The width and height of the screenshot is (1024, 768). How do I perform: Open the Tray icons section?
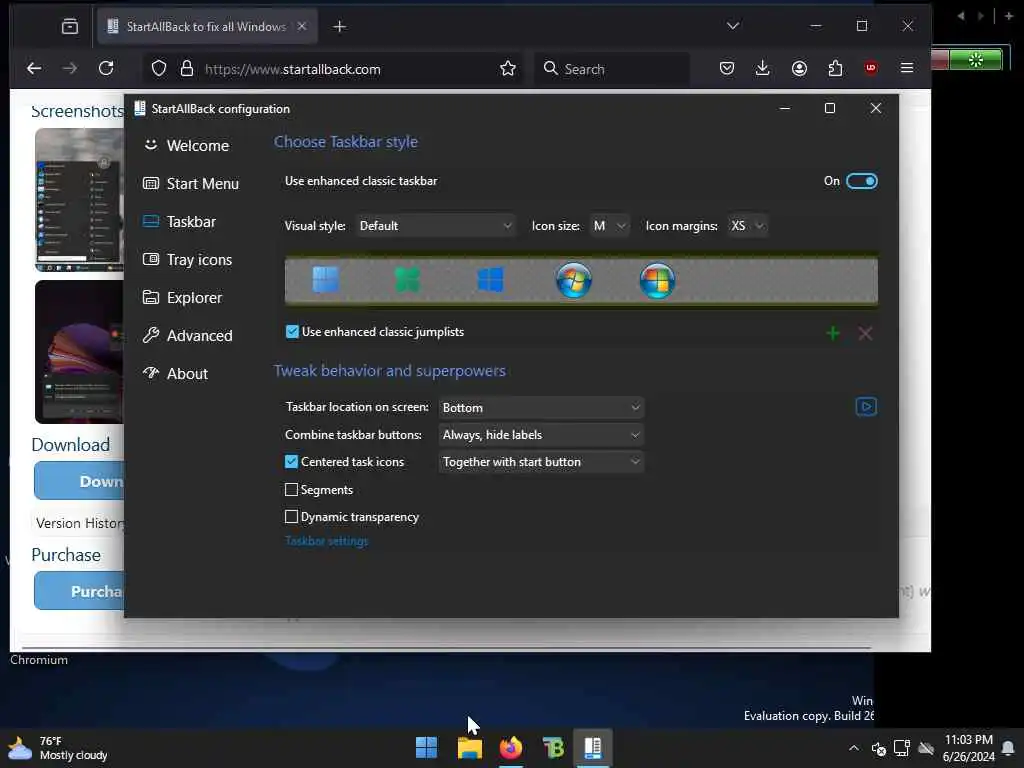[x=187, y=260]
